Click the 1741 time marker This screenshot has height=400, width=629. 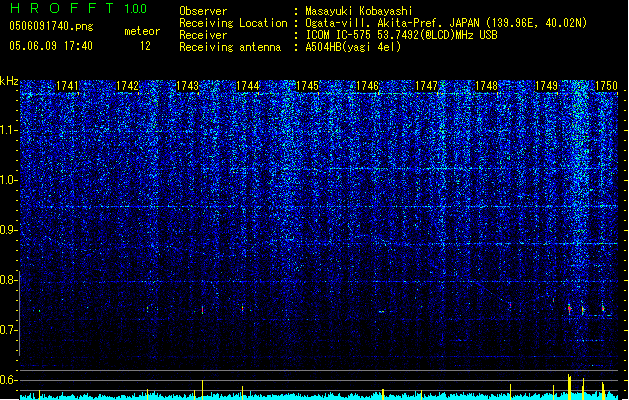click(67, 86)
